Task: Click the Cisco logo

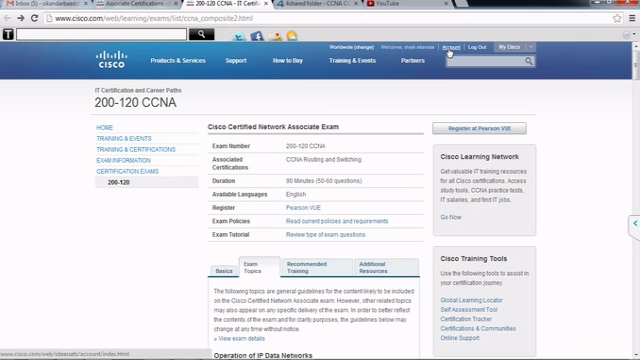Action: coord(111,60)
